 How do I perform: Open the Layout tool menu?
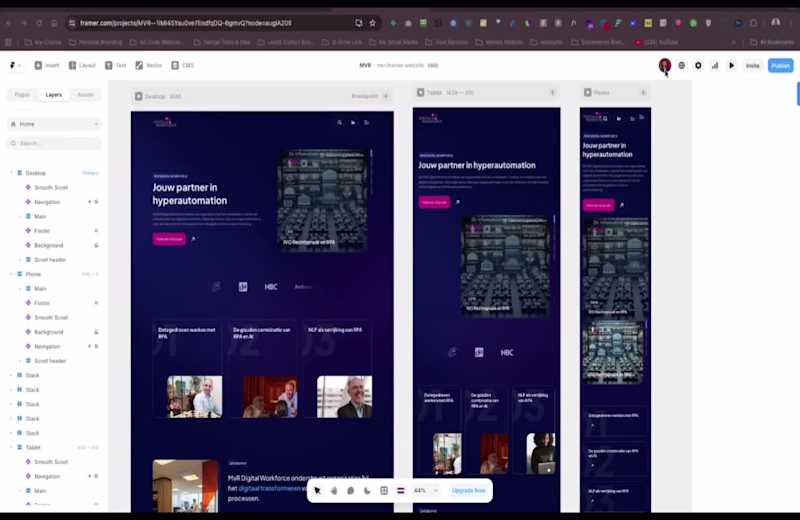82,65
